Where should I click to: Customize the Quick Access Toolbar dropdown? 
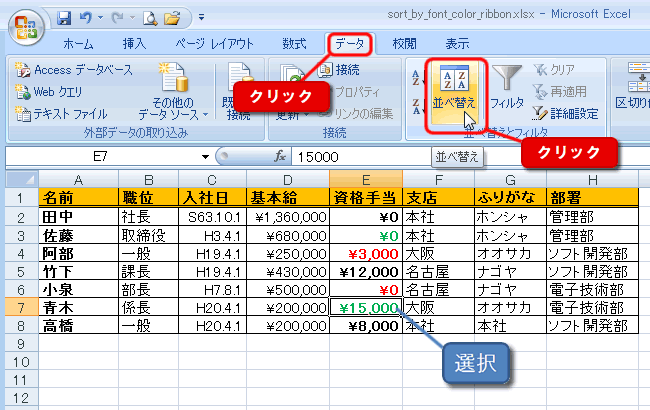201,17
